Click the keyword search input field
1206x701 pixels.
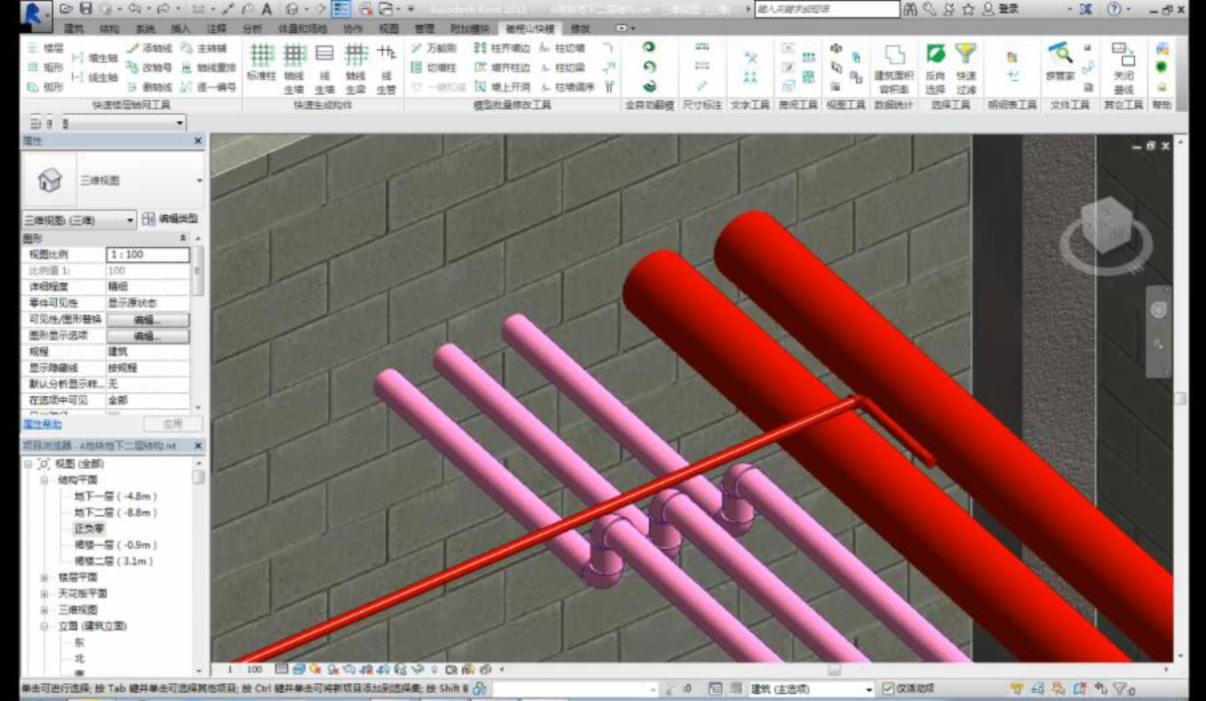tap(827, 9)
